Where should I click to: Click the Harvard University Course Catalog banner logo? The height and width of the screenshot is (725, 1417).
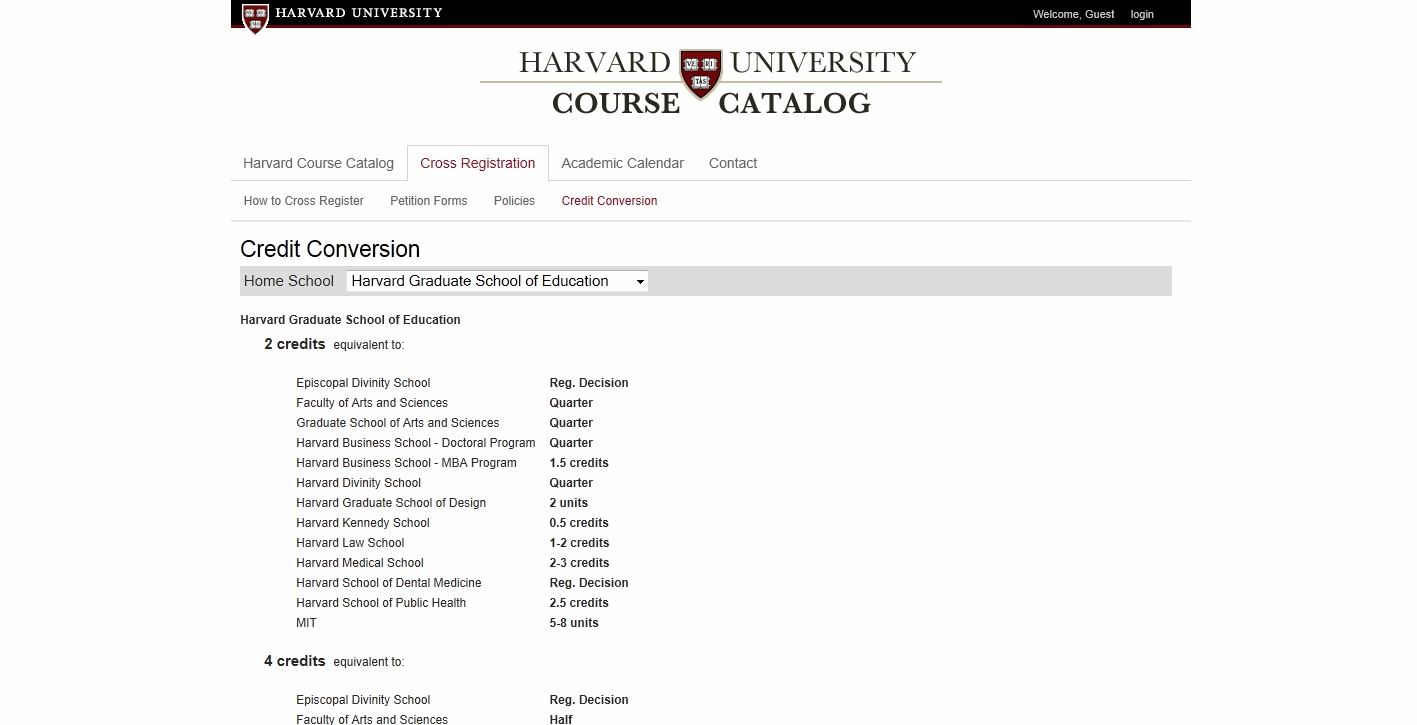click(710, 82)
